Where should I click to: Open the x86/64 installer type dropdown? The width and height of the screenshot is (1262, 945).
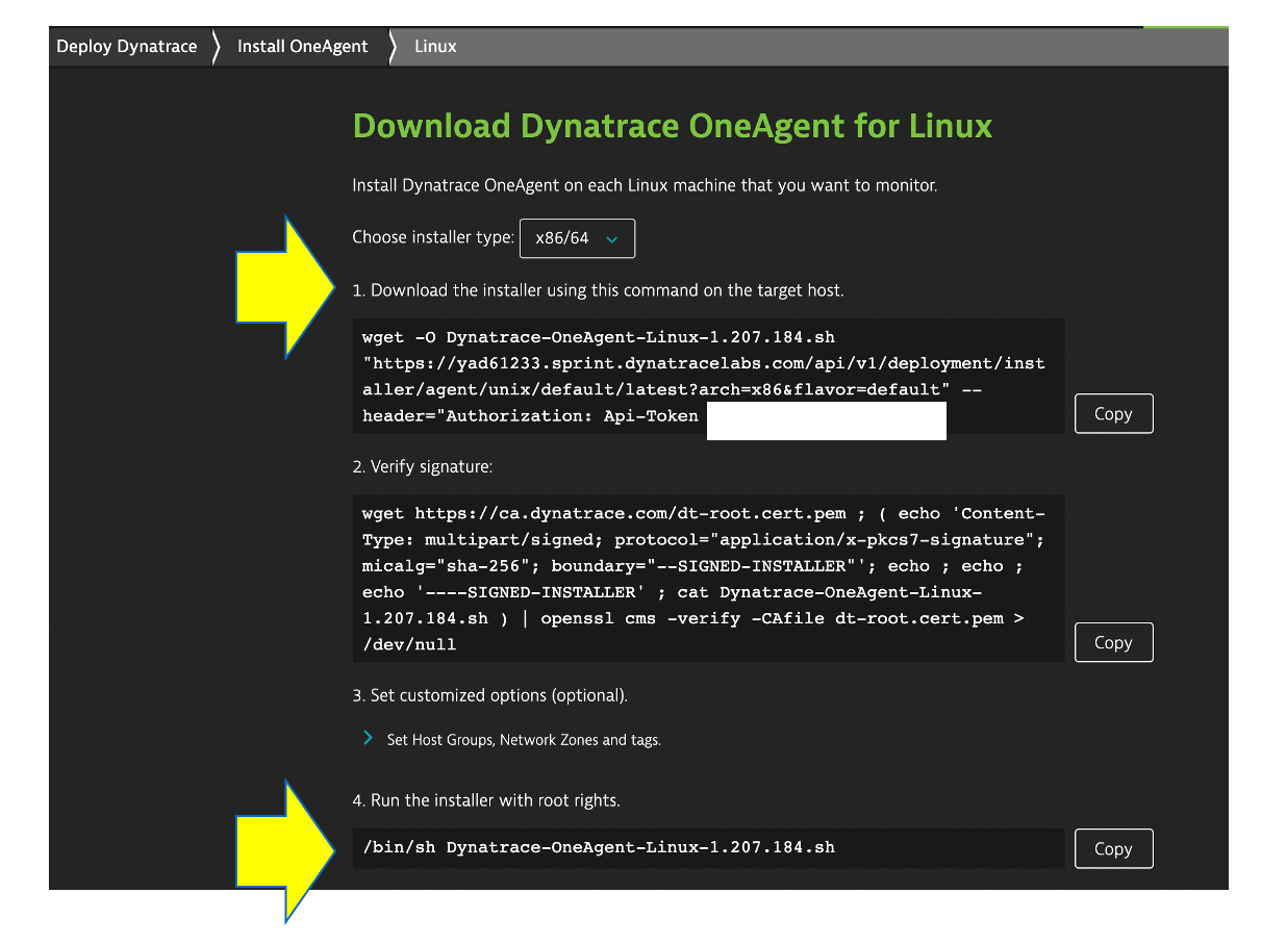click(x=577, y=238)
